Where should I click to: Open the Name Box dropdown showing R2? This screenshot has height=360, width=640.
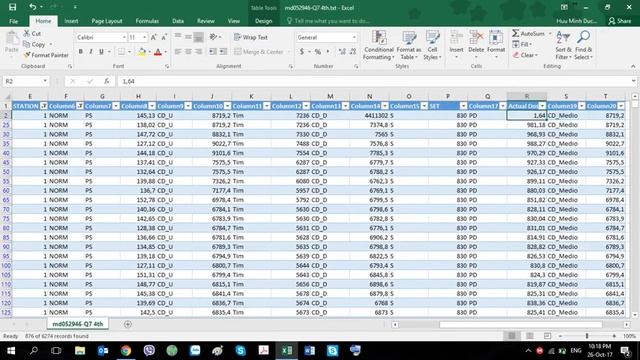pyautogui.click(x=45, y=81)
